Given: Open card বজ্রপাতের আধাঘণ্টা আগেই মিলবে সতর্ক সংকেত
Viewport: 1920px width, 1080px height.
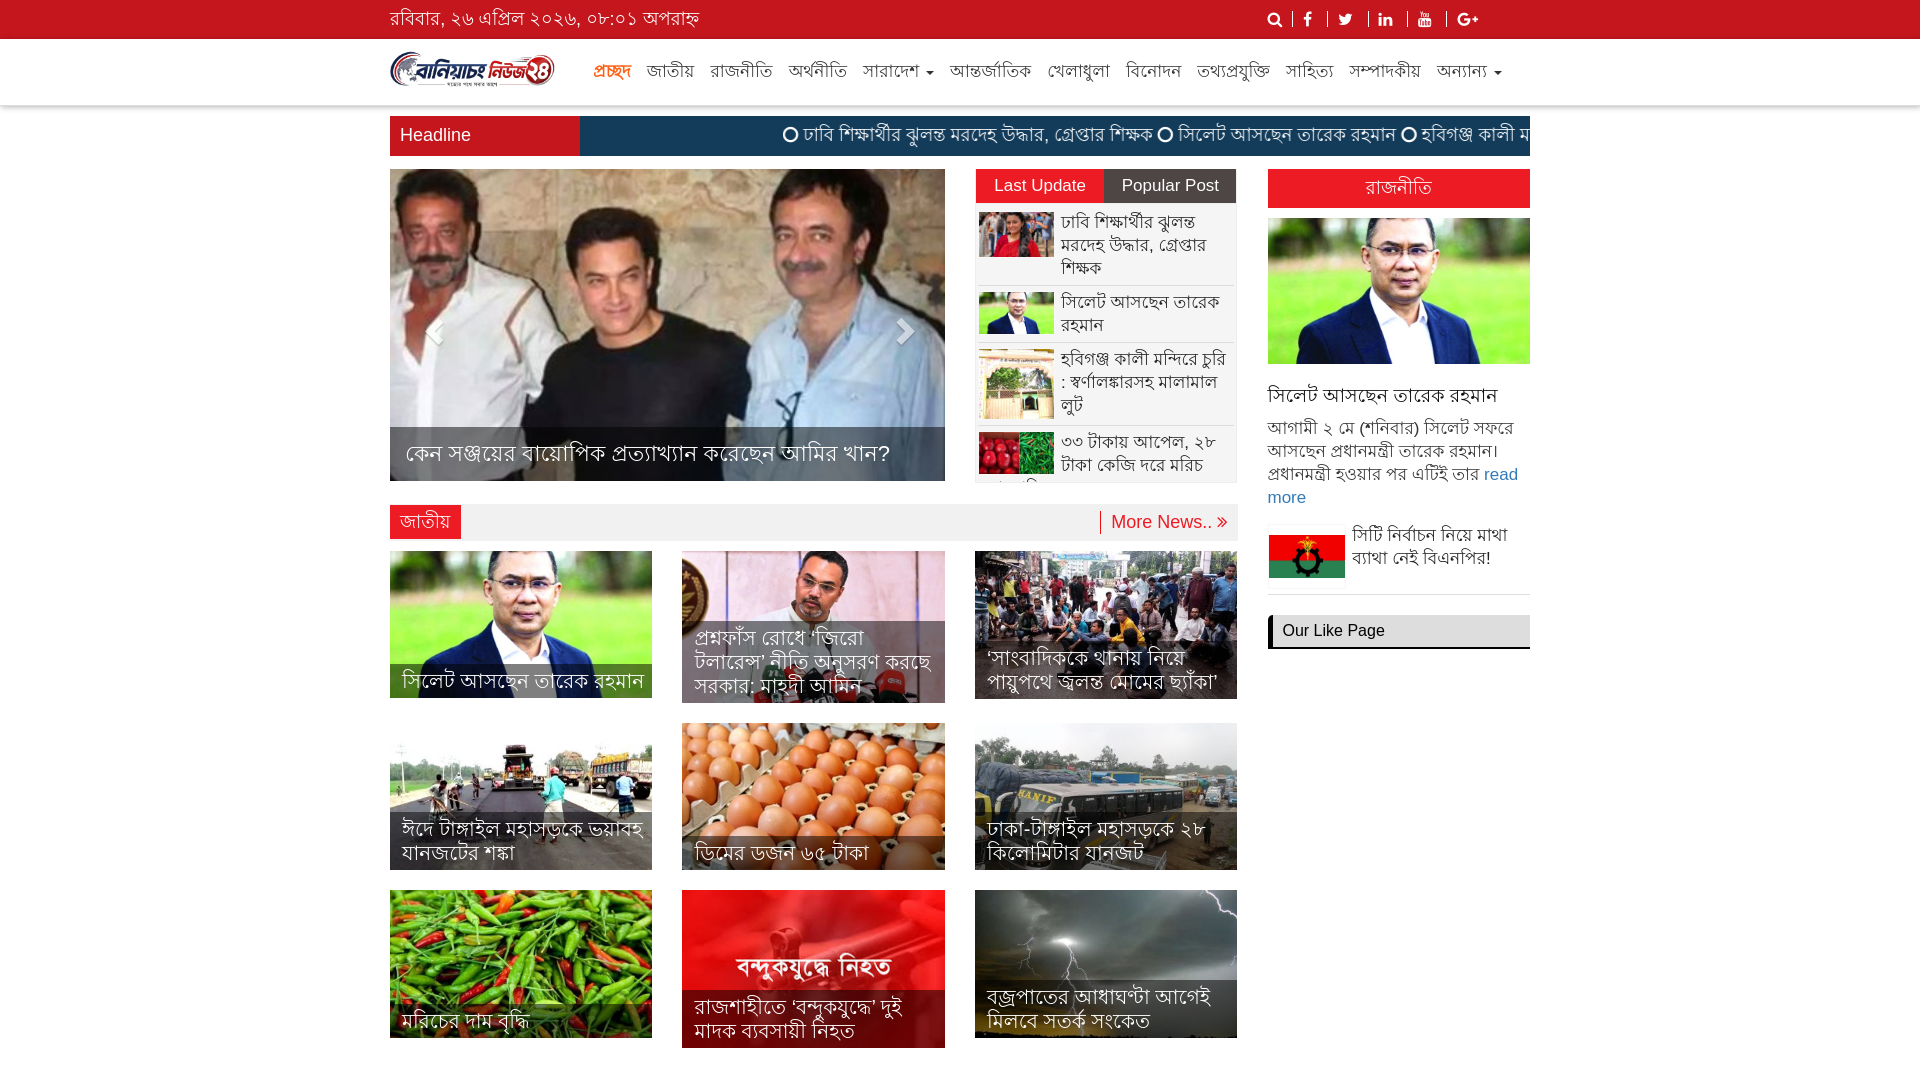Looking at the screenshot, I should pos(1106,964).
